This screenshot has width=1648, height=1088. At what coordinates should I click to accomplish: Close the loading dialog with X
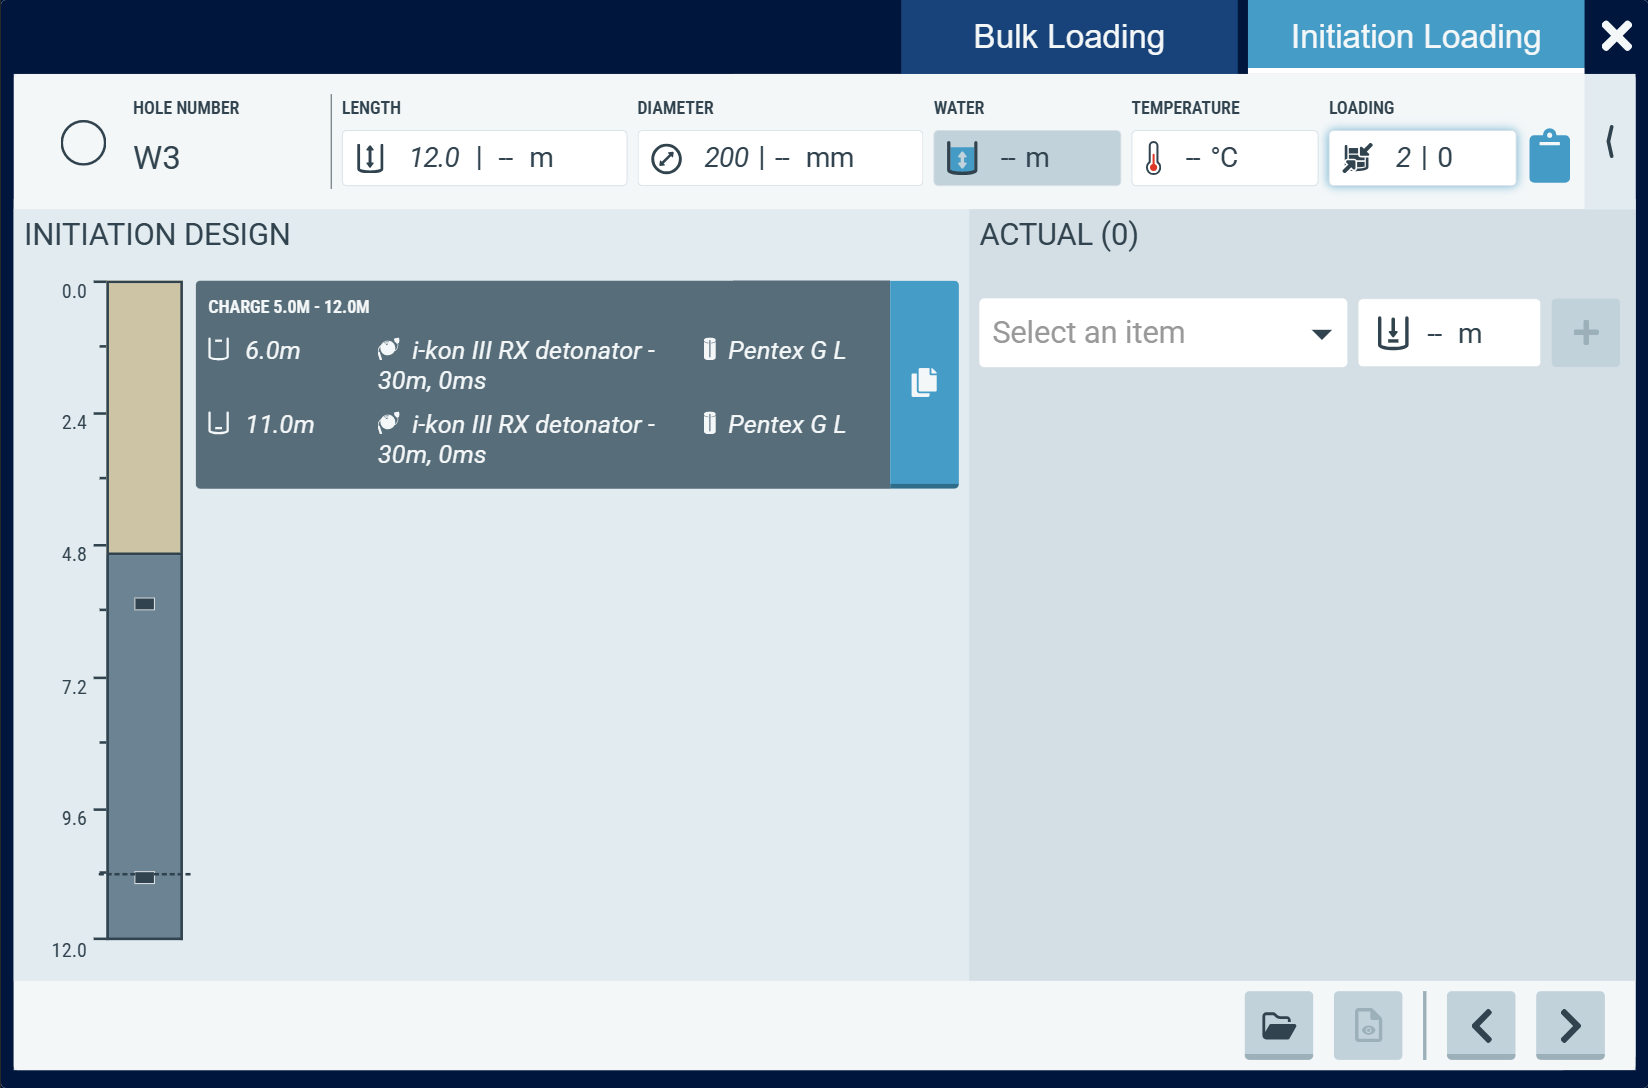[1616, 37]
